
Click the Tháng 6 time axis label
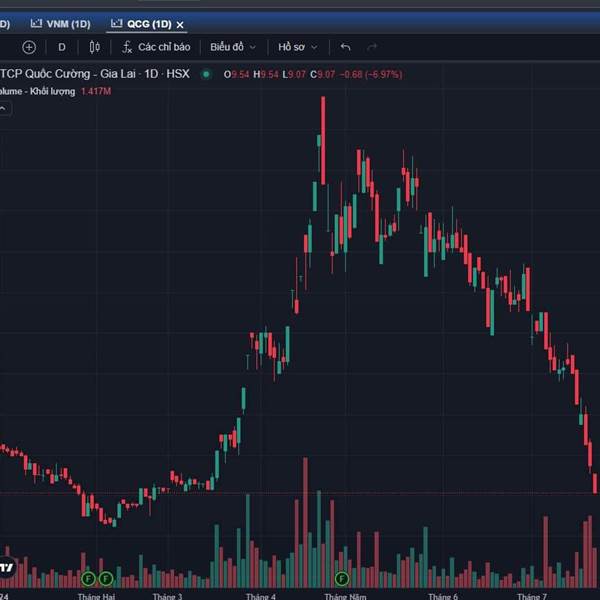coord(443,596)
